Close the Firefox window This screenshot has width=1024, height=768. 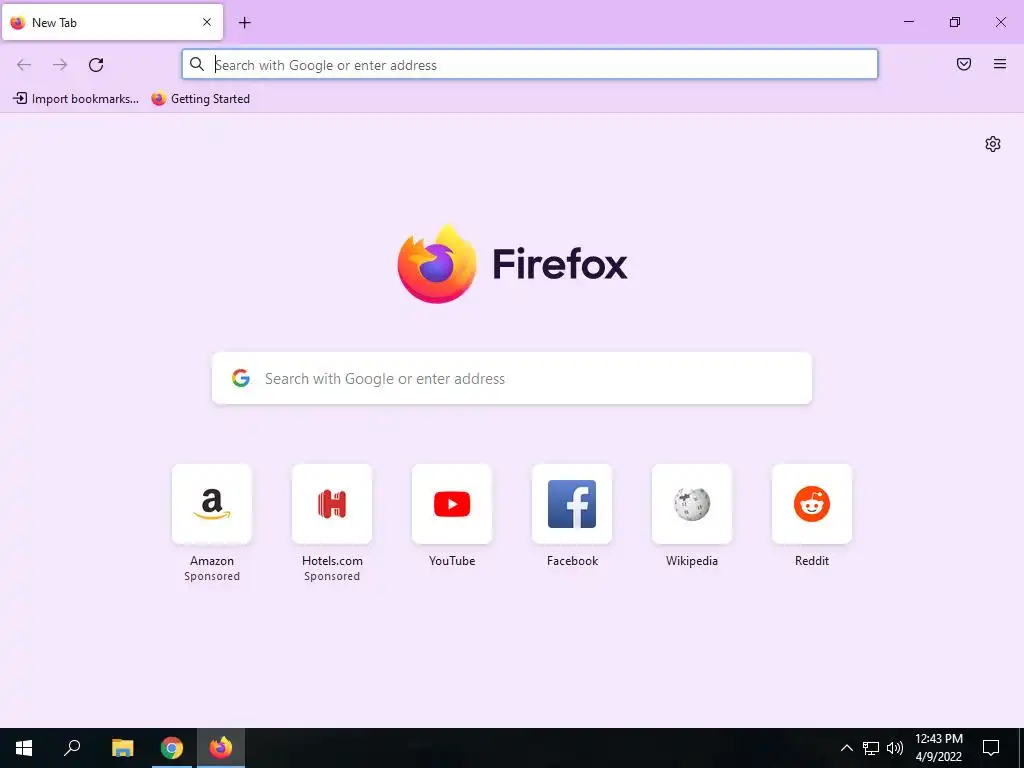1000,22
